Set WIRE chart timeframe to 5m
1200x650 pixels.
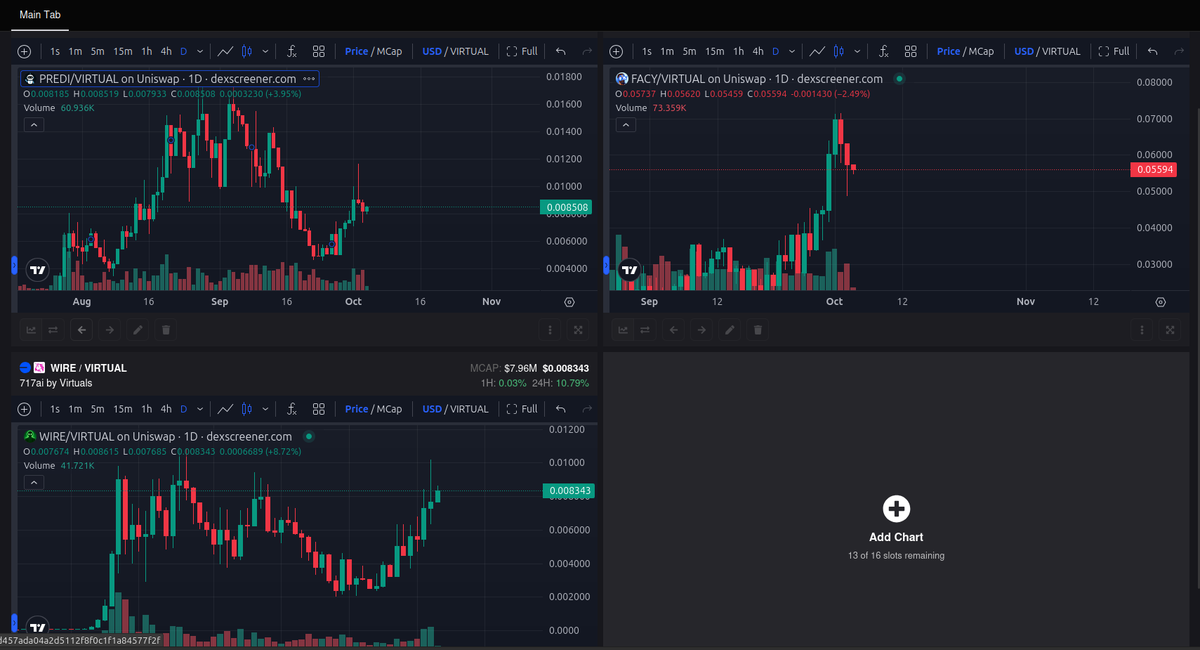point(97,409)
